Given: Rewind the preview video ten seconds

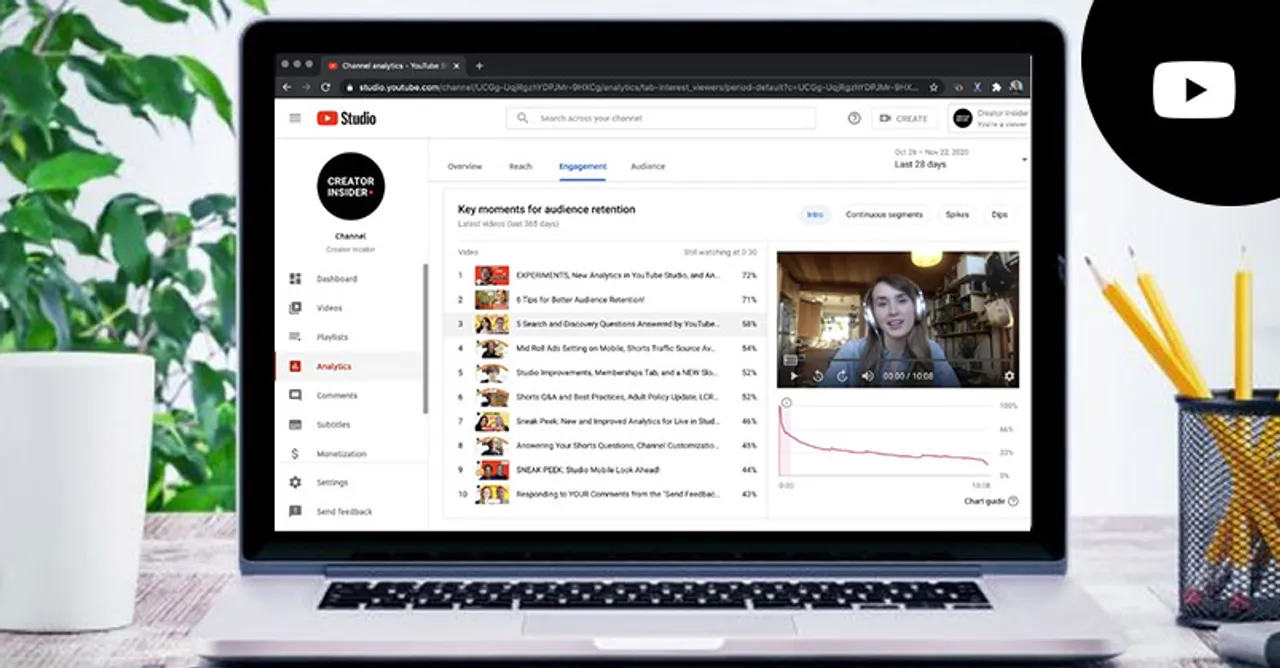Looking at the screenshot, I should 818,376.
